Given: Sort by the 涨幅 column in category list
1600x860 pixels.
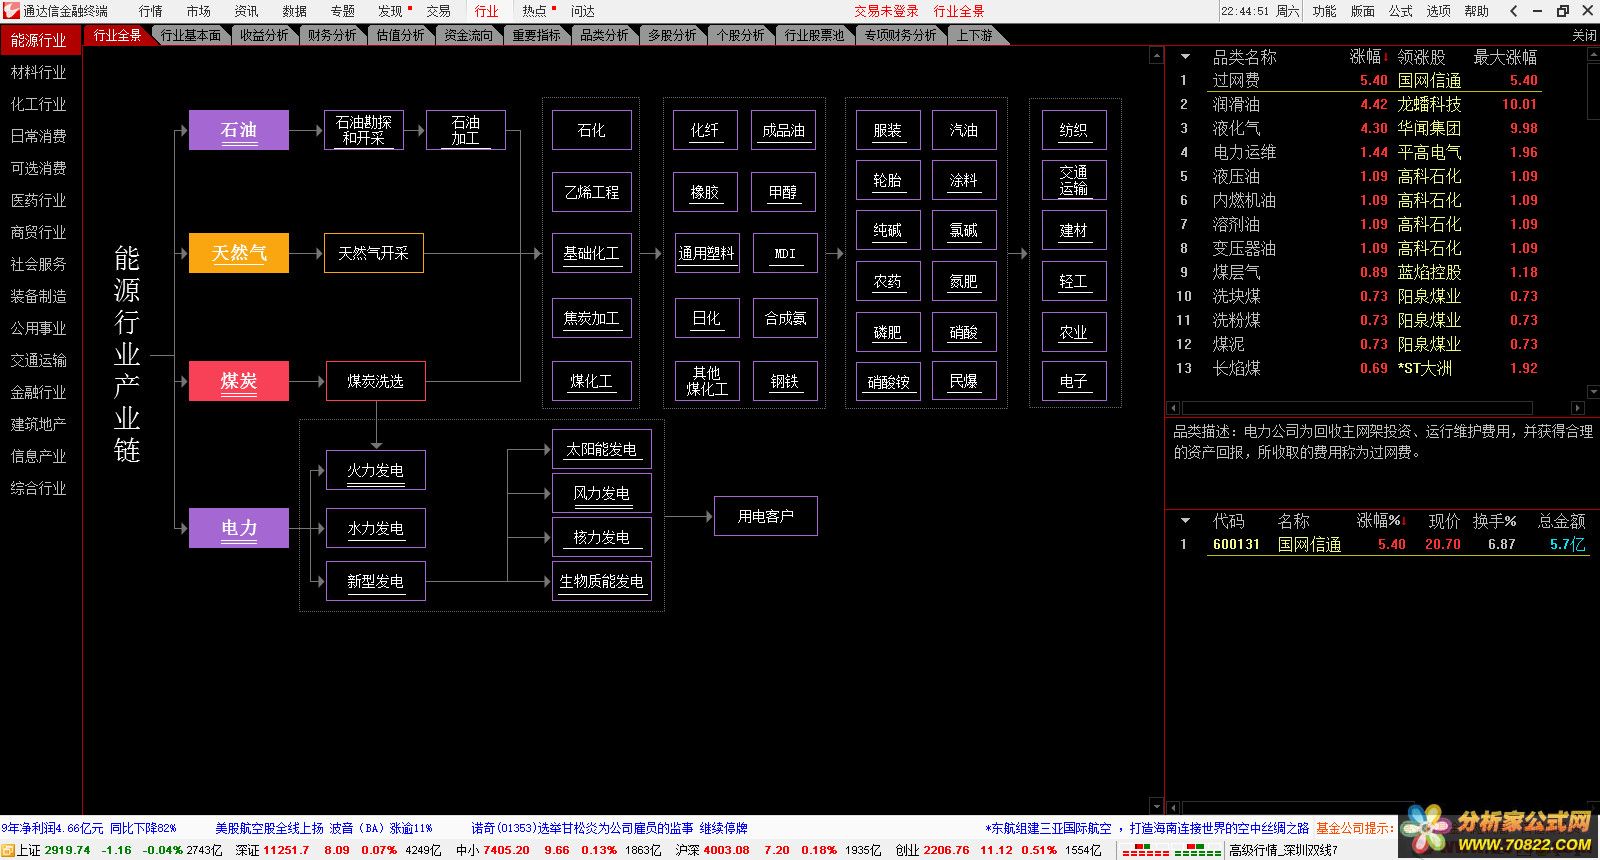Looking at the screenshot, I should (x=1367, y=57).
